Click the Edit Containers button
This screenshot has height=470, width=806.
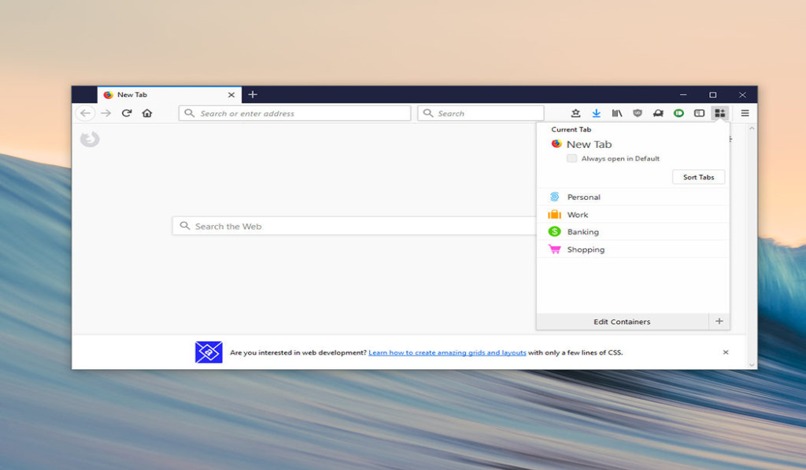coord(622,322)
